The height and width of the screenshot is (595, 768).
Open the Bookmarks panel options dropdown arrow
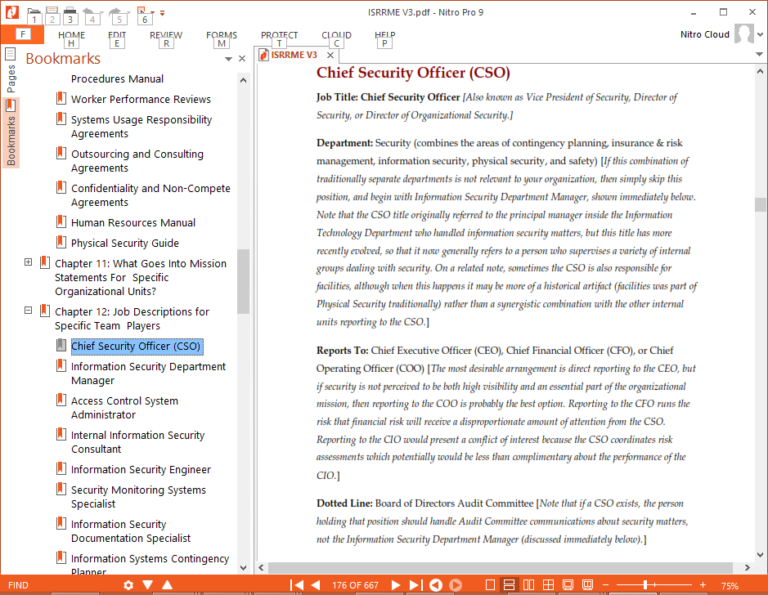(228, 59)
